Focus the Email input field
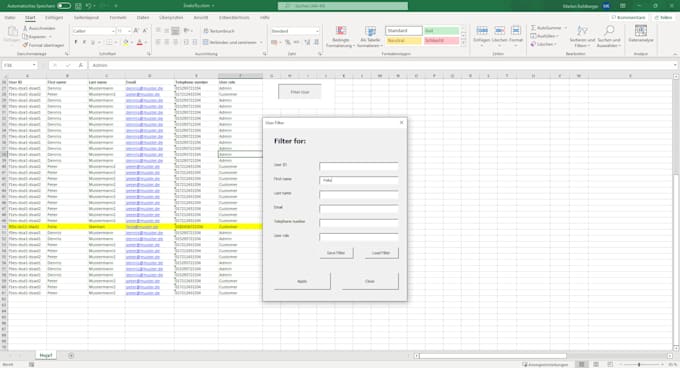The image size is (680, 368). pos(359,208)
